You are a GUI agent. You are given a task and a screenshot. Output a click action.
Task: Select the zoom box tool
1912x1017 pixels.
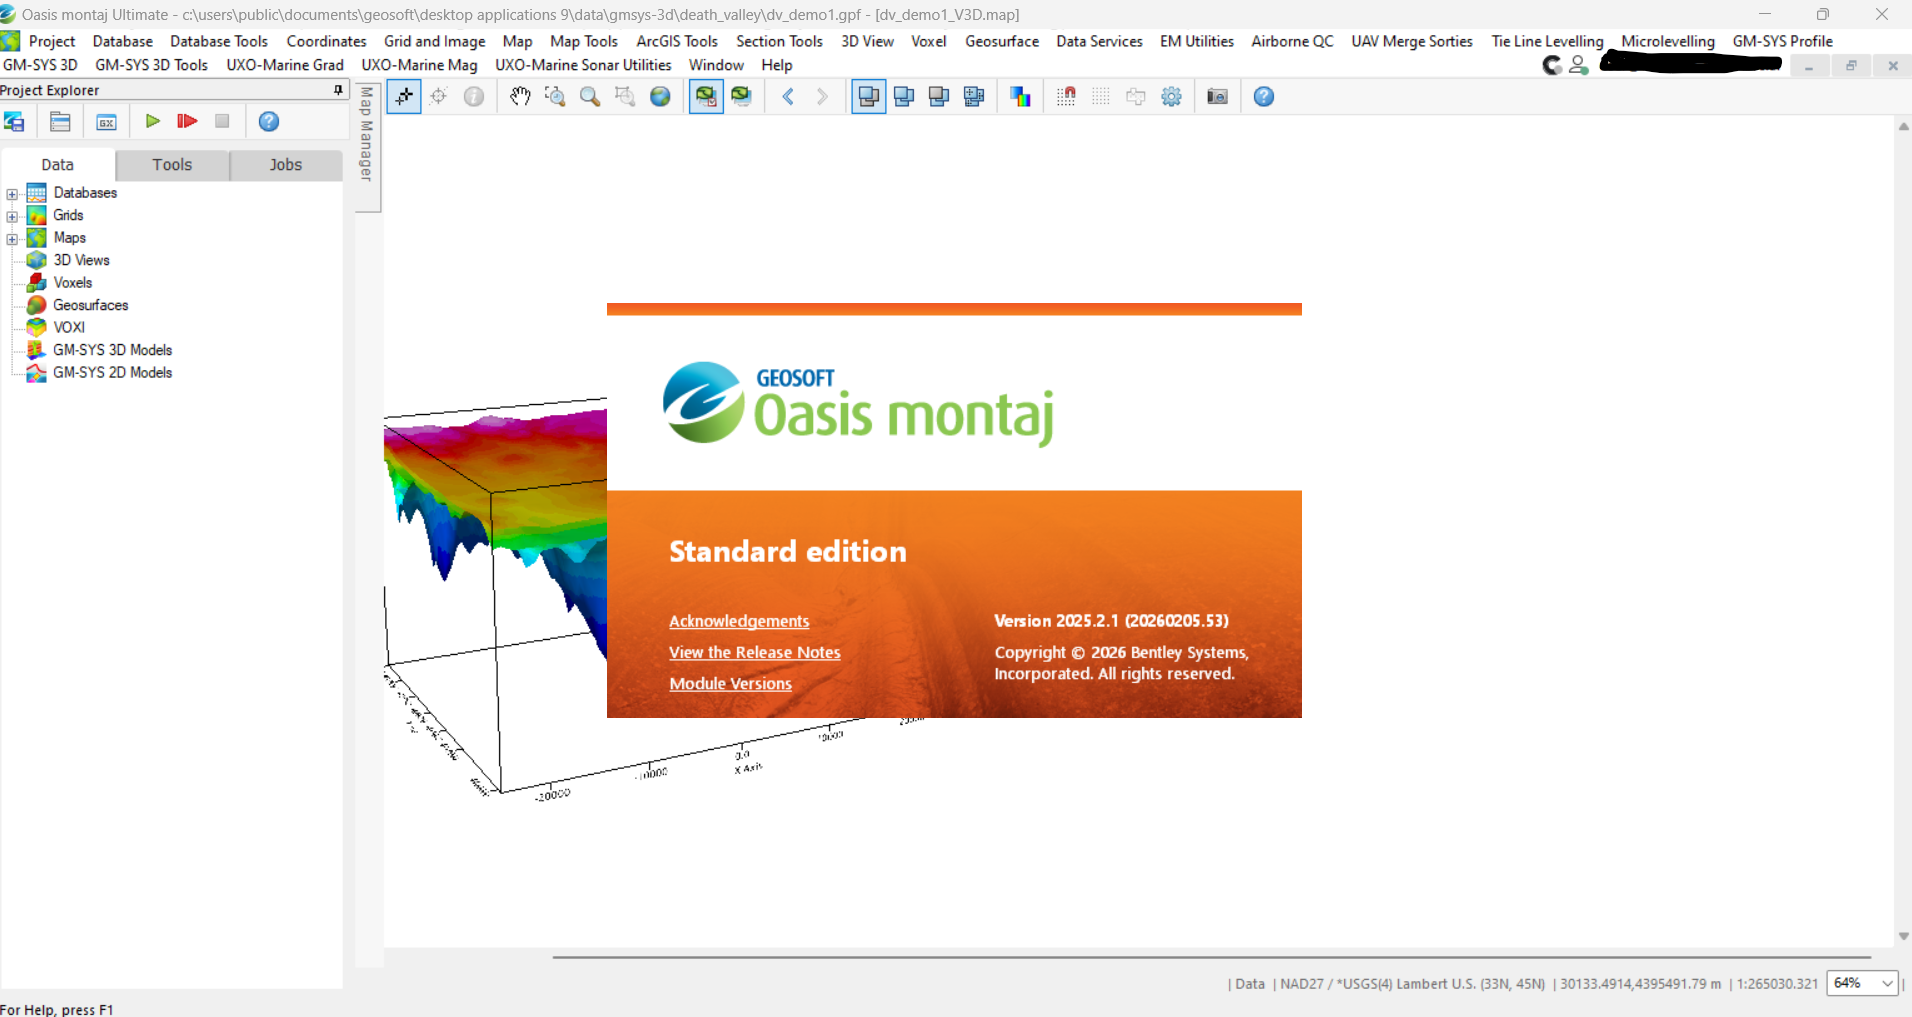click(x=555, y=97)
